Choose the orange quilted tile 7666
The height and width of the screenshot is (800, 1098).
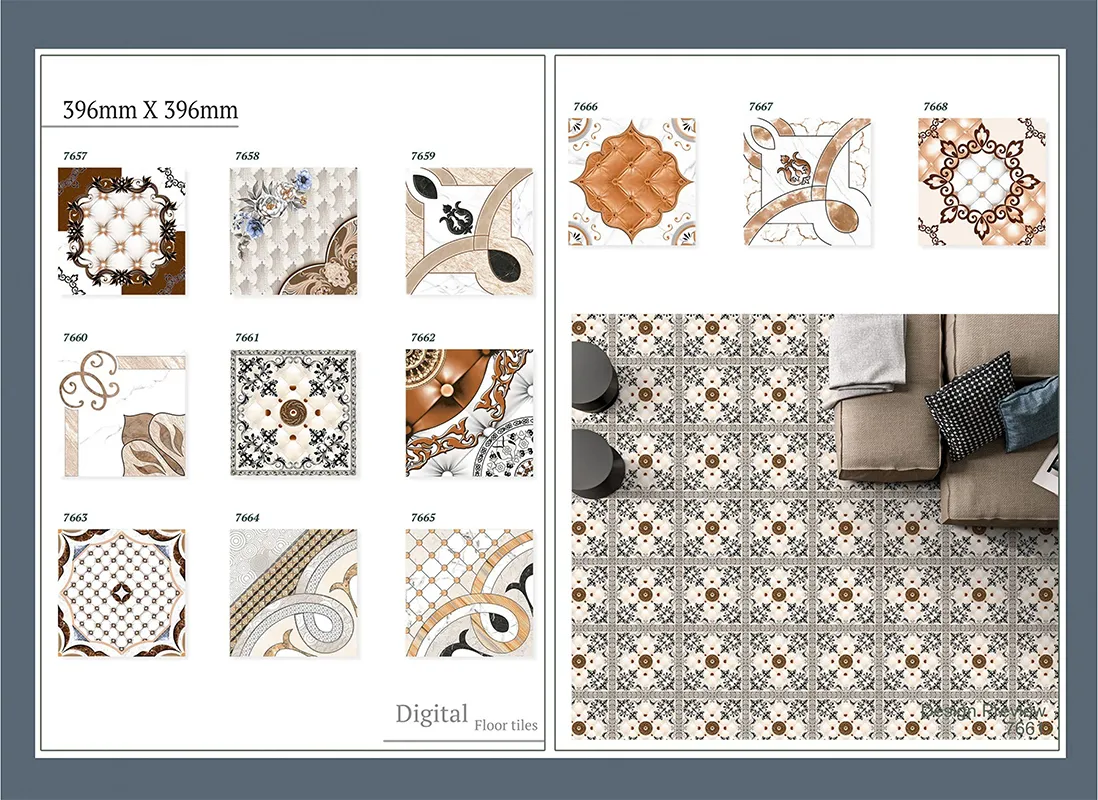[632, 182]
